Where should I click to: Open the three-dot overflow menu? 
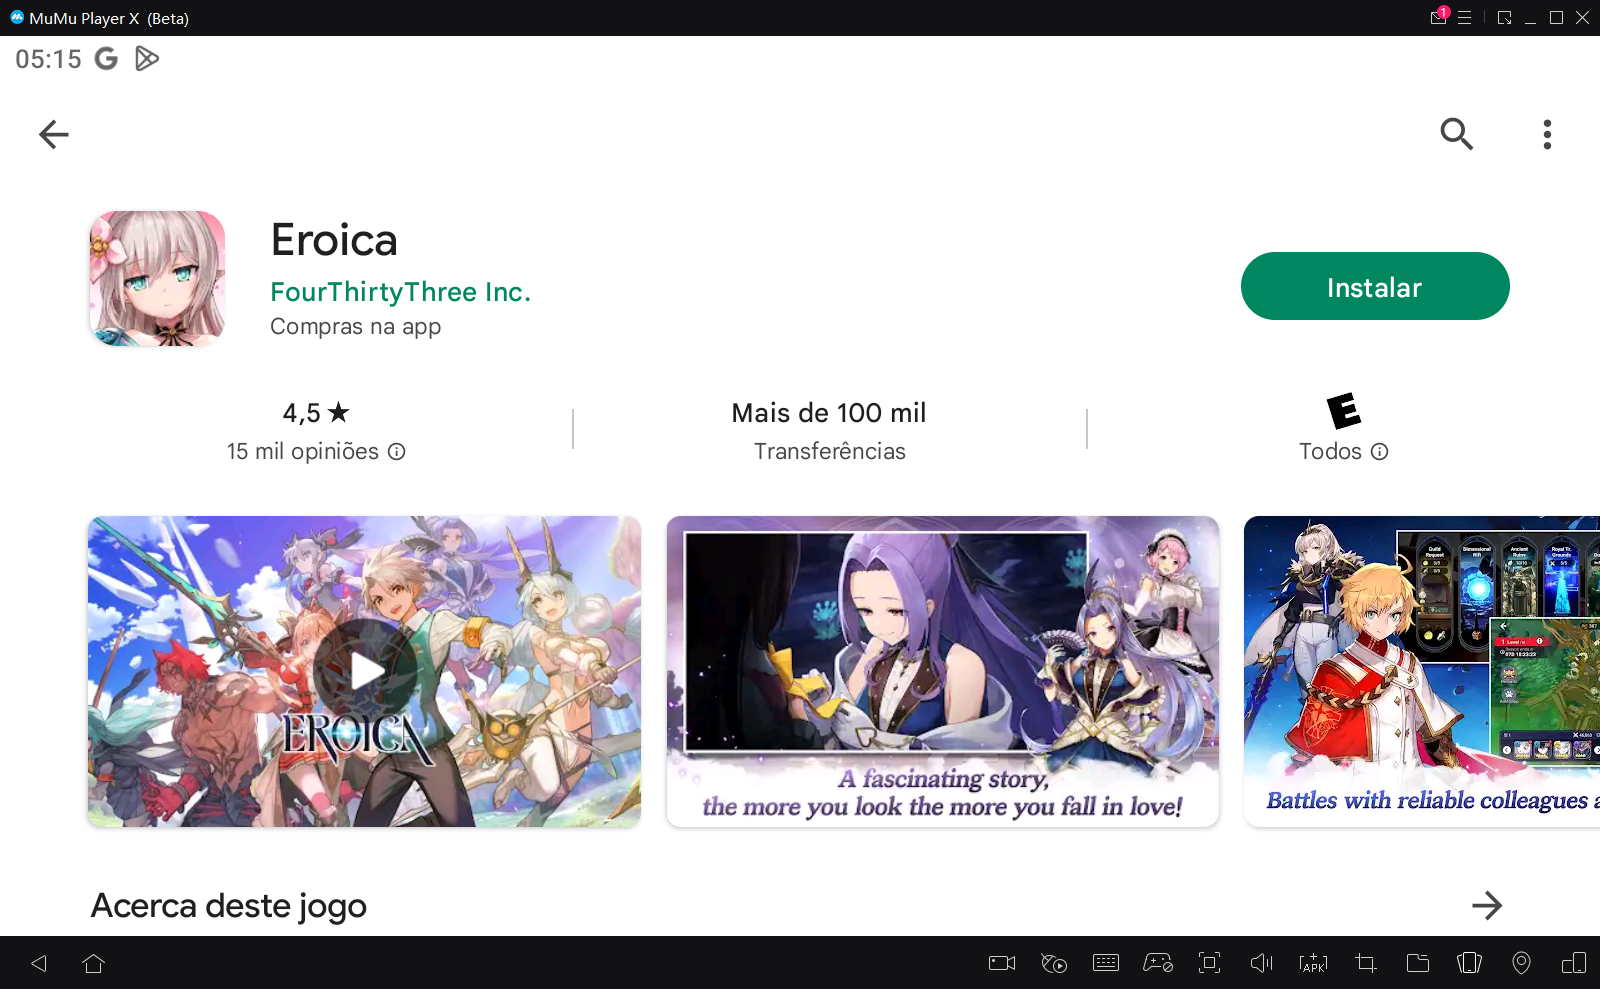[1547, 134]
